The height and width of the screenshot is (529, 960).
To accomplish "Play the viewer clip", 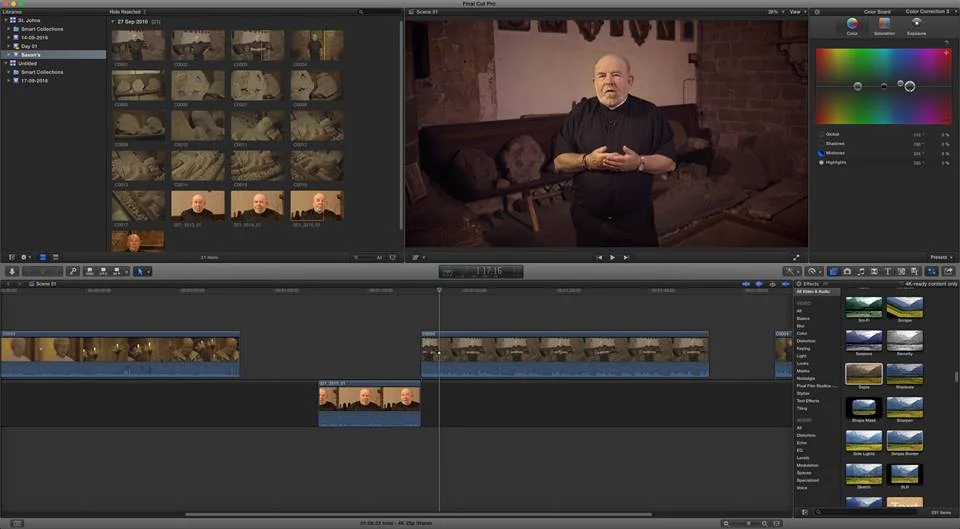I will (612, 258).
